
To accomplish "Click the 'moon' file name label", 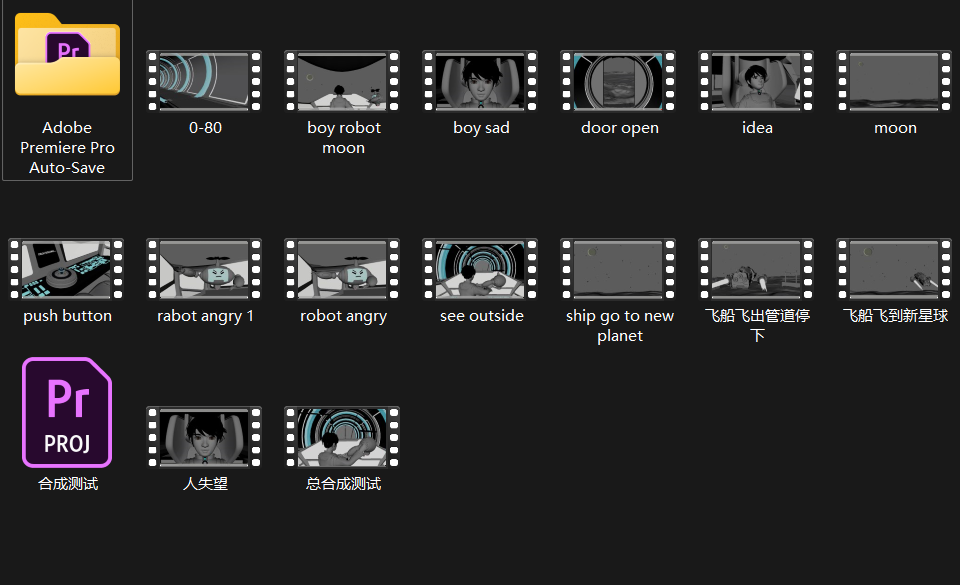I will point(895,128).
